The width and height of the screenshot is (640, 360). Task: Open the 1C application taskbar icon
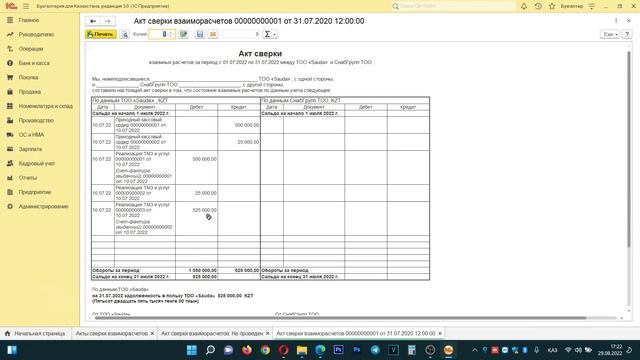[448, 350]
